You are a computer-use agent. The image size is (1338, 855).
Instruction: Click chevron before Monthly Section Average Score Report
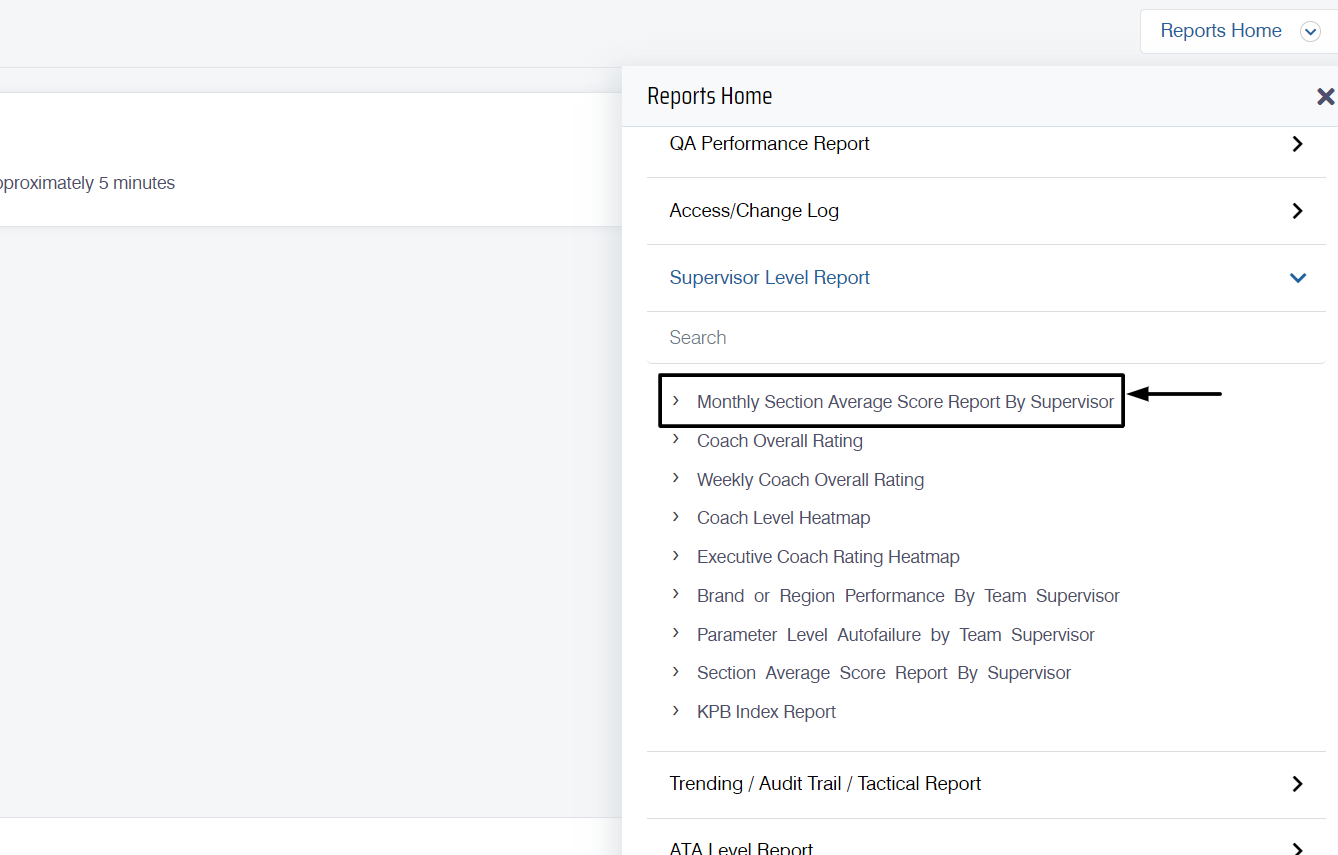pos(676,401)
